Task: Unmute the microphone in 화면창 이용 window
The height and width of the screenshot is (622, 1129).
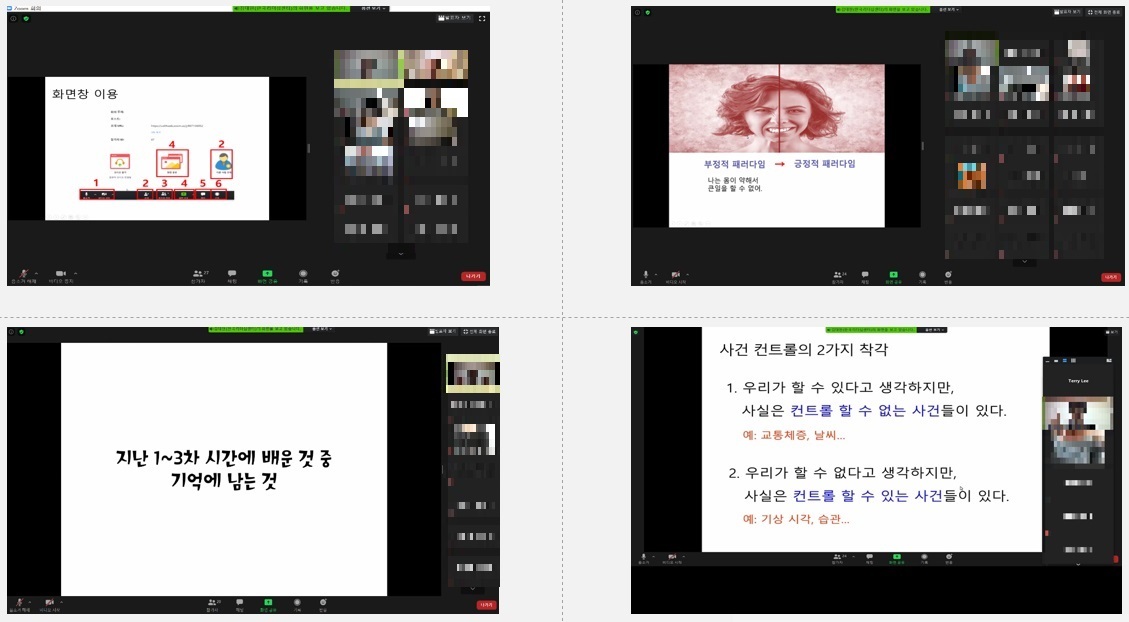Action: [22, 275]
